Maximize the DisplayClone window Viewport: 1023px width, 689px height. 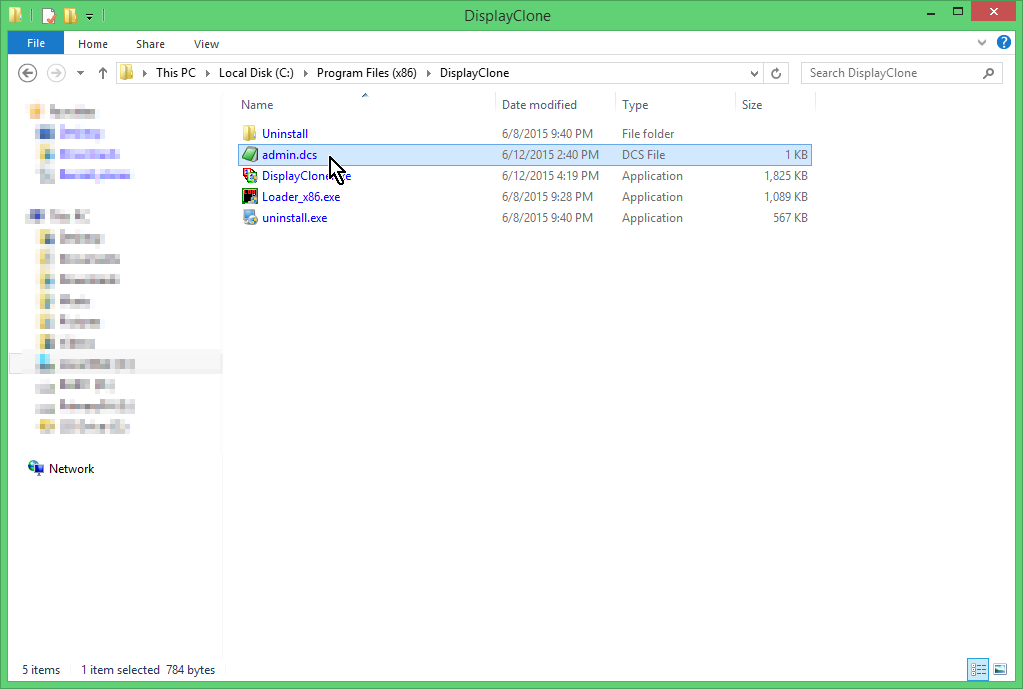958,12
